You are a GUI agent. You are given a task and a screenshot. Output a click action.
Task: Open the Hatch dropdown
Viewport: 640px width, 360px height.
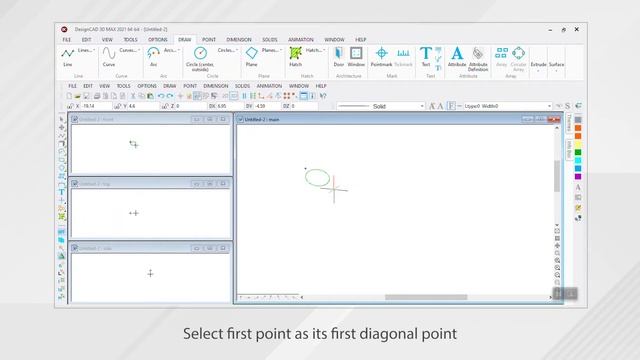315,50
